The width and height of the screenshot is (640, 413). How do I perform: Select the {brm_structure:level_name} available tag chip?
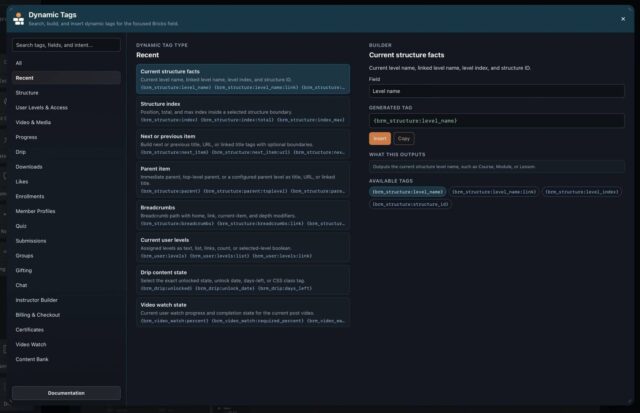[x=407, y=192]
